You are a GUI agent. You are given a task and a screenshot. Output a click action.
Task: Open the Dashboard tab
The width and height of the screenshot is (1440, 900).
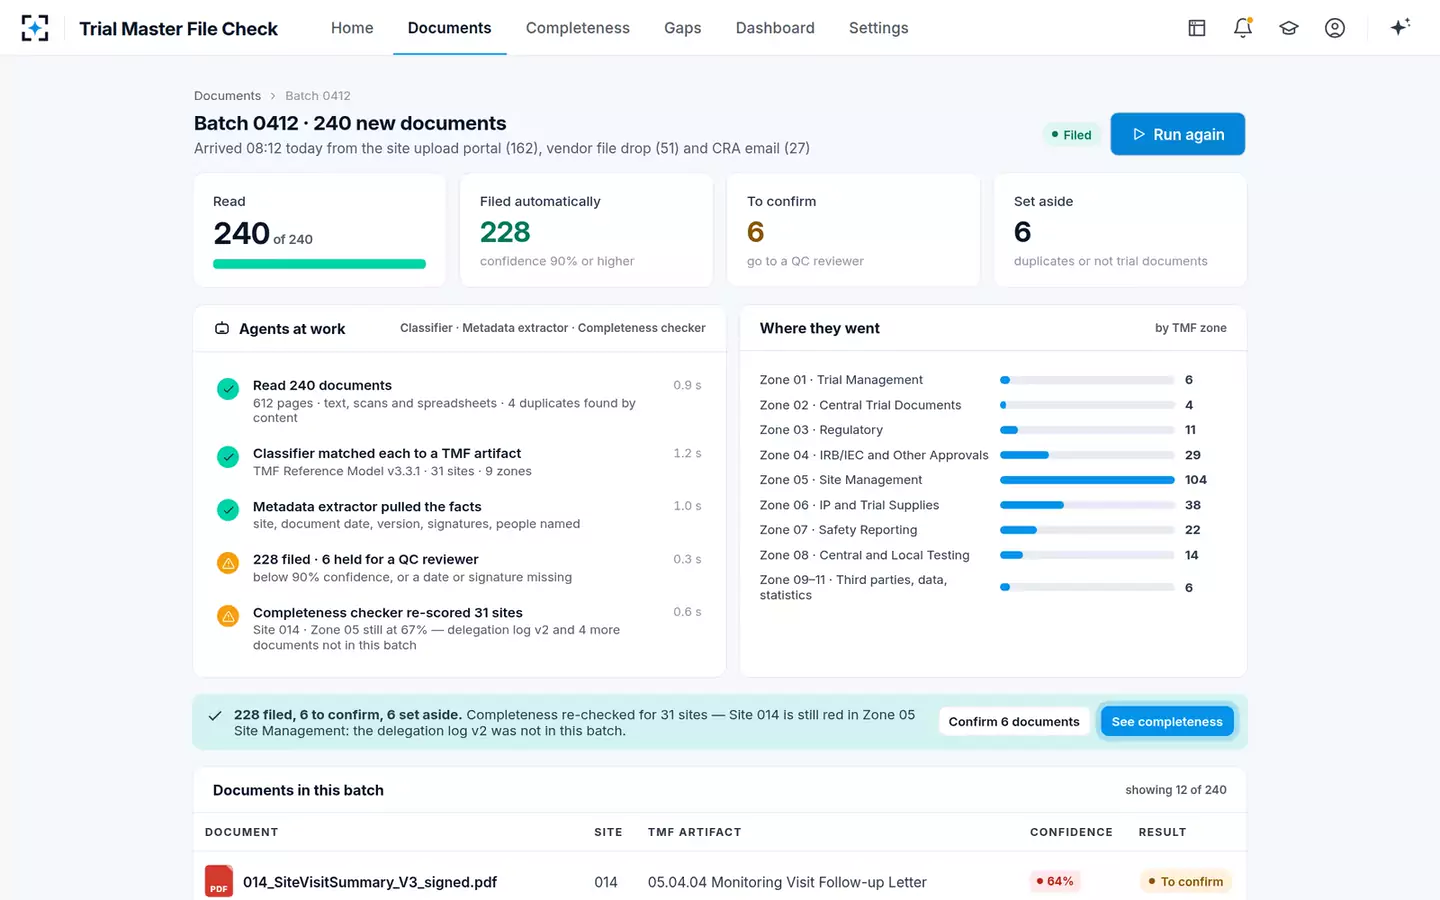(775, 28)
